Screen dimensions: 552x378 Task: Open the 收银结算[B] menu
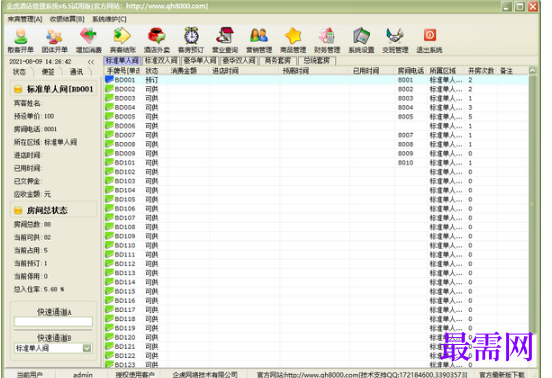tap(67, 19)
